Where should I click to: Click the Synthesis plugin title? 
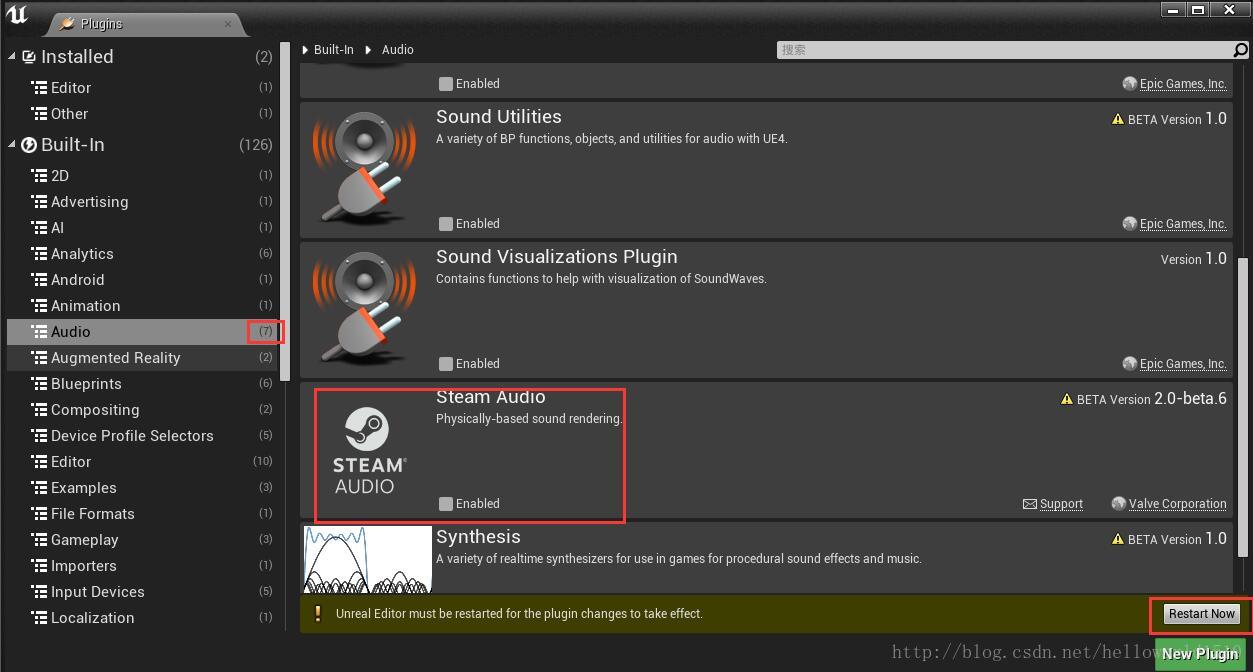tap(478, 537)
